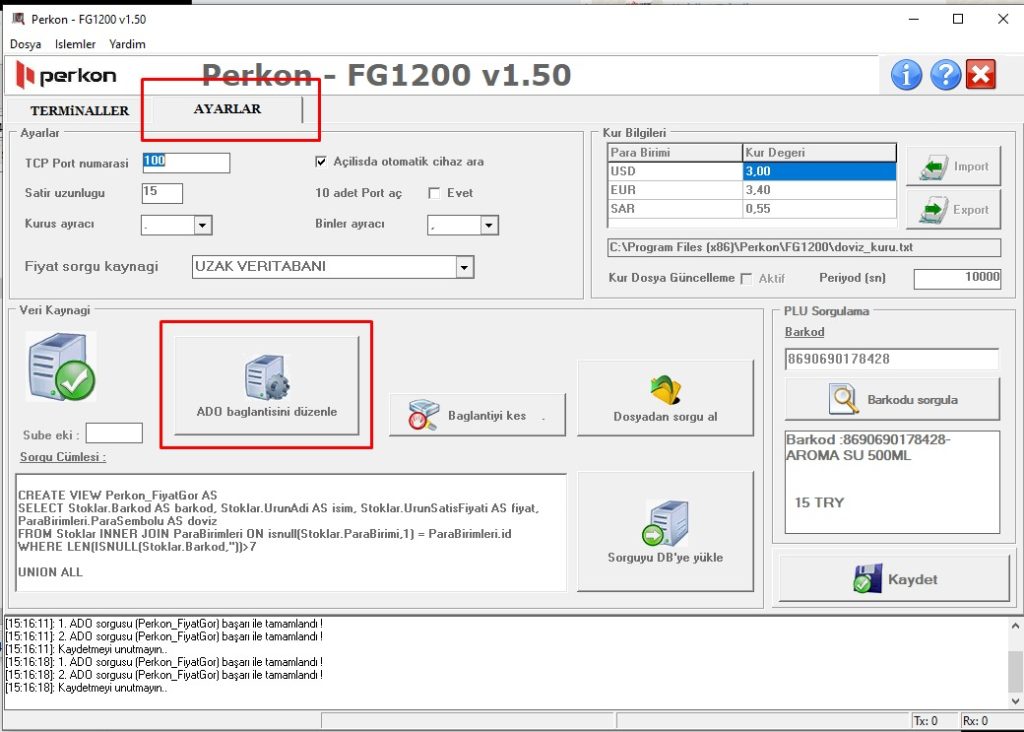Open the Binler ayraci dropdown
Image resolution: width=1024 pixels, height=732 pixels.
489,225
